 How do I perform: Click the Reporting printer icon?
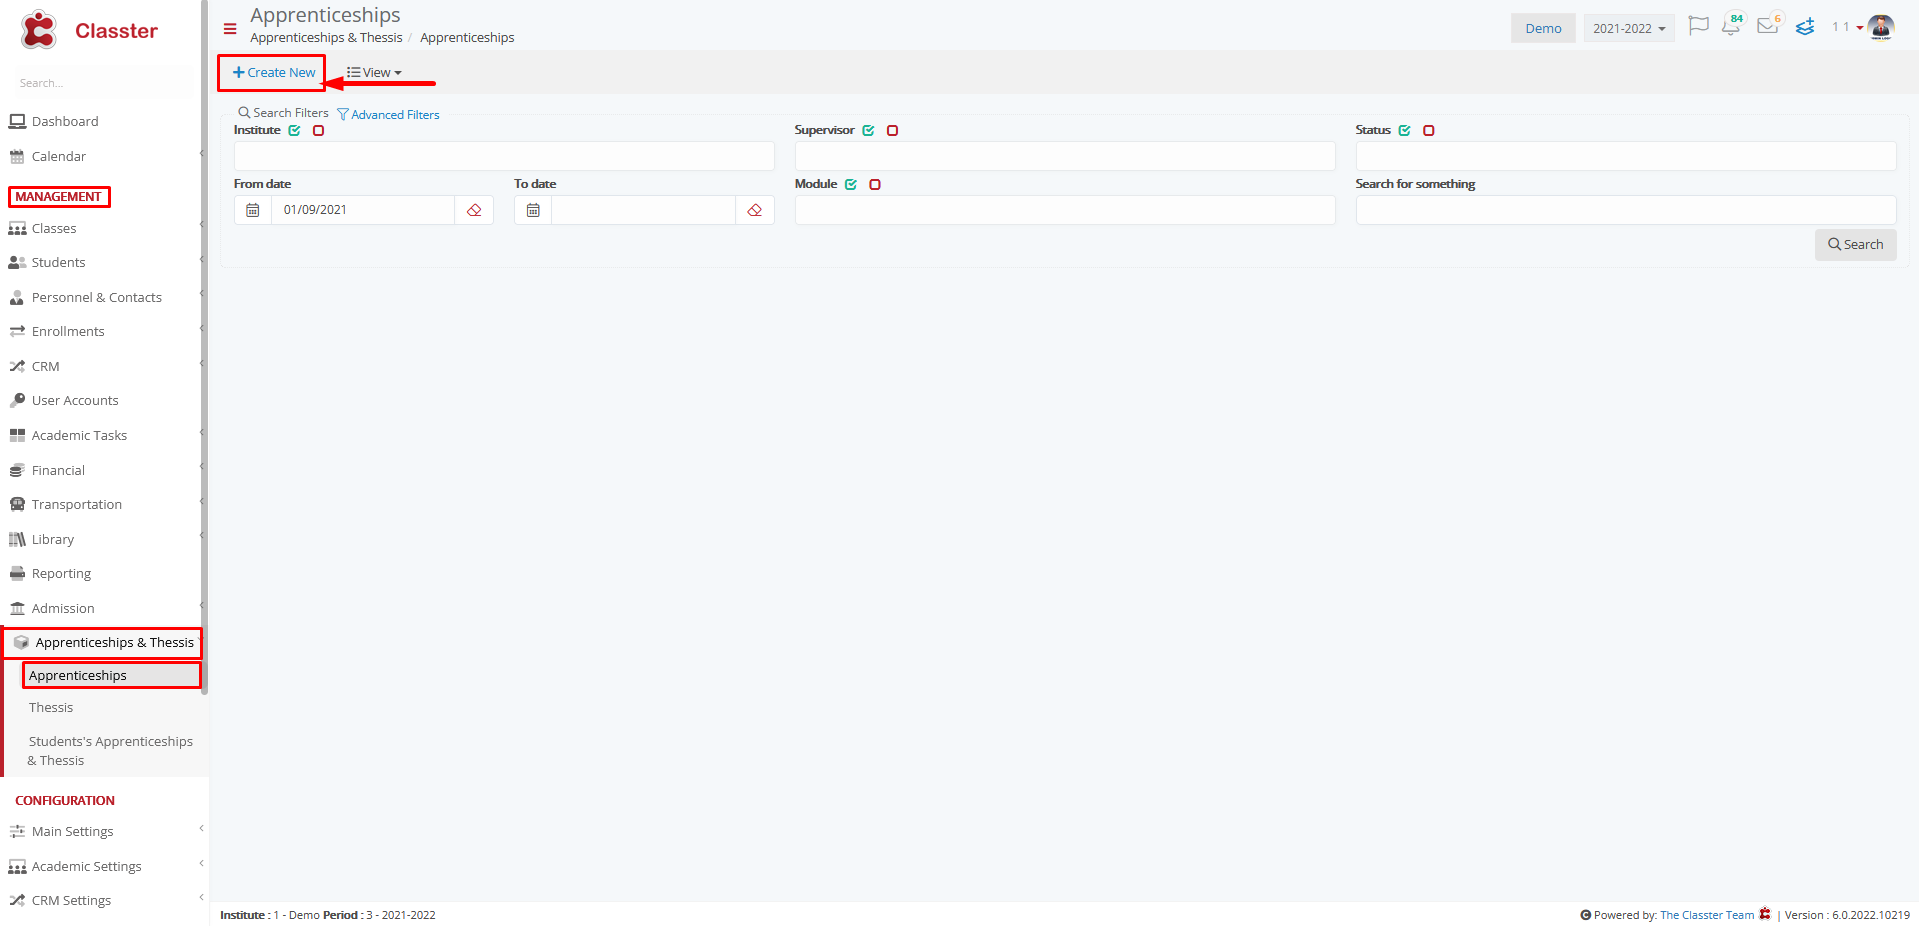tap(17, 573)
